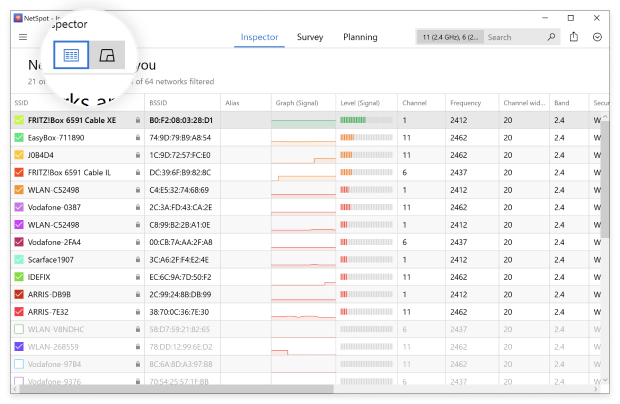Viewport: 620px width, 404px height.
Task: Uncheck FRITZ!Box 6591 Cable XE network
Action: [x=19, y=120]
